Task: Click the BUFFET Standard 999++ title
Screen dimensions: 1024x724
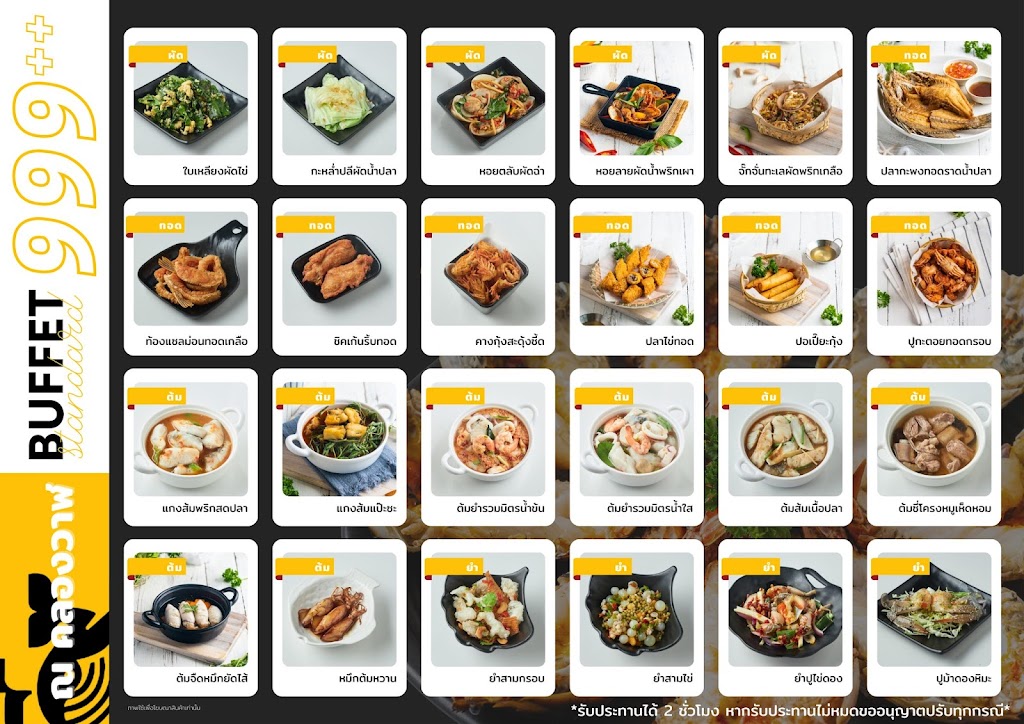Action: coord(54,238)
